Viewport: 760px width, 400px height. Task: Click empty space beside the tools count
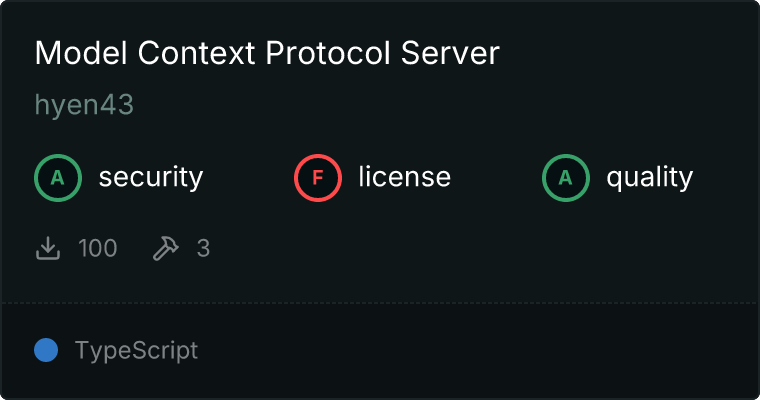(x=450, y=248)
